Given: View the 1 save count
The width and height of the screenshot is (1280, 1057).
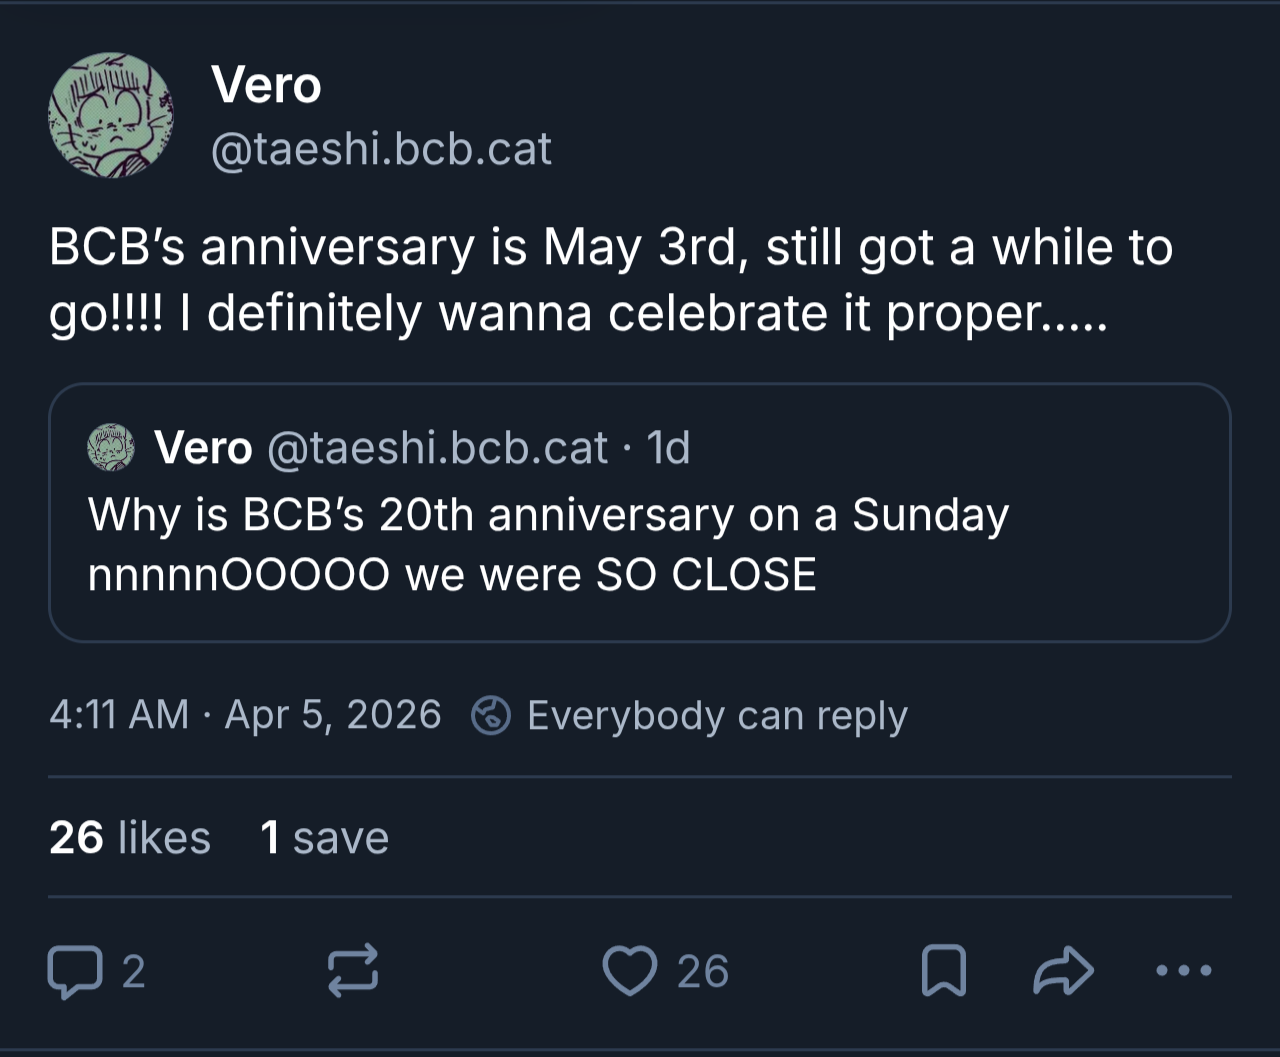Looking at the screenshot, I should click(324, 838).
